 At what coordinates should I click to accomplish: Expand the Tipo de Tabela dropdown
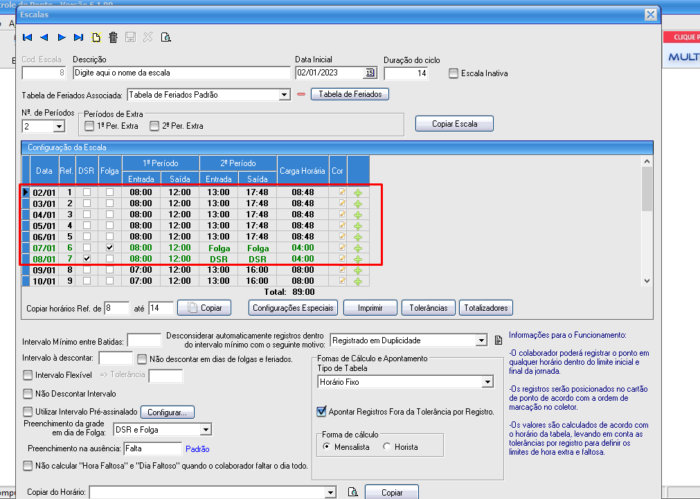(487, 382)
